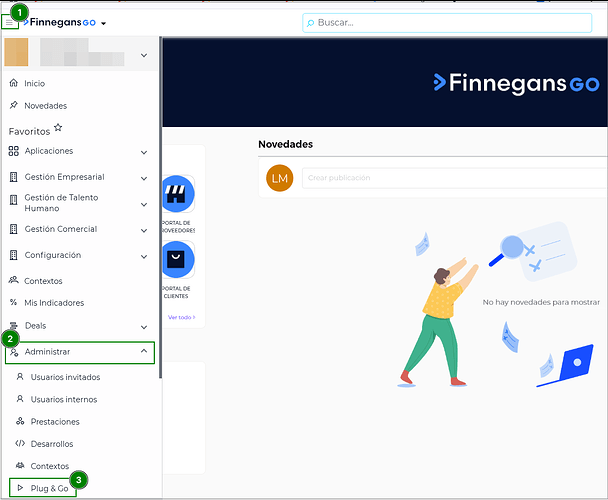Click the Usuarios internos person icon

[20, 399]
